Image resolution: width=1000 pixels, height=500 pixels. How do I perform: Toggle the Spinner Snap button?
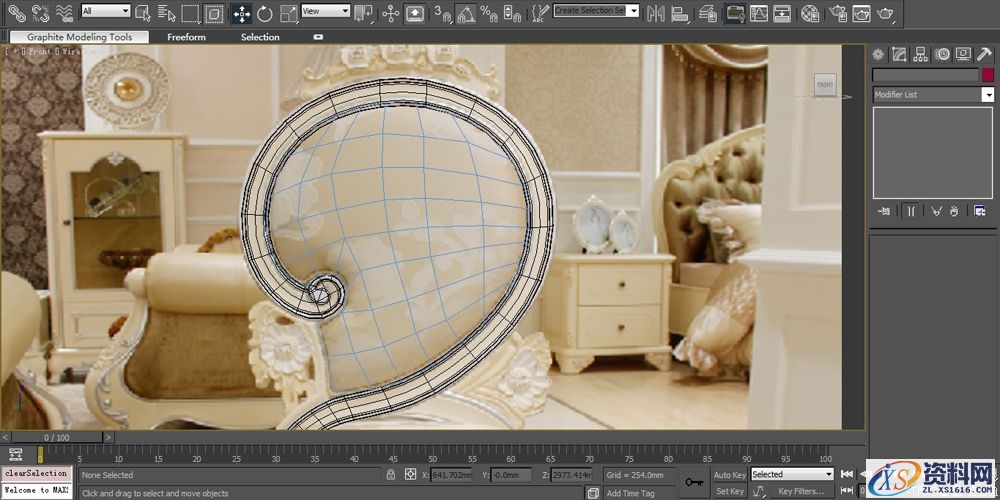coord(511,13)
